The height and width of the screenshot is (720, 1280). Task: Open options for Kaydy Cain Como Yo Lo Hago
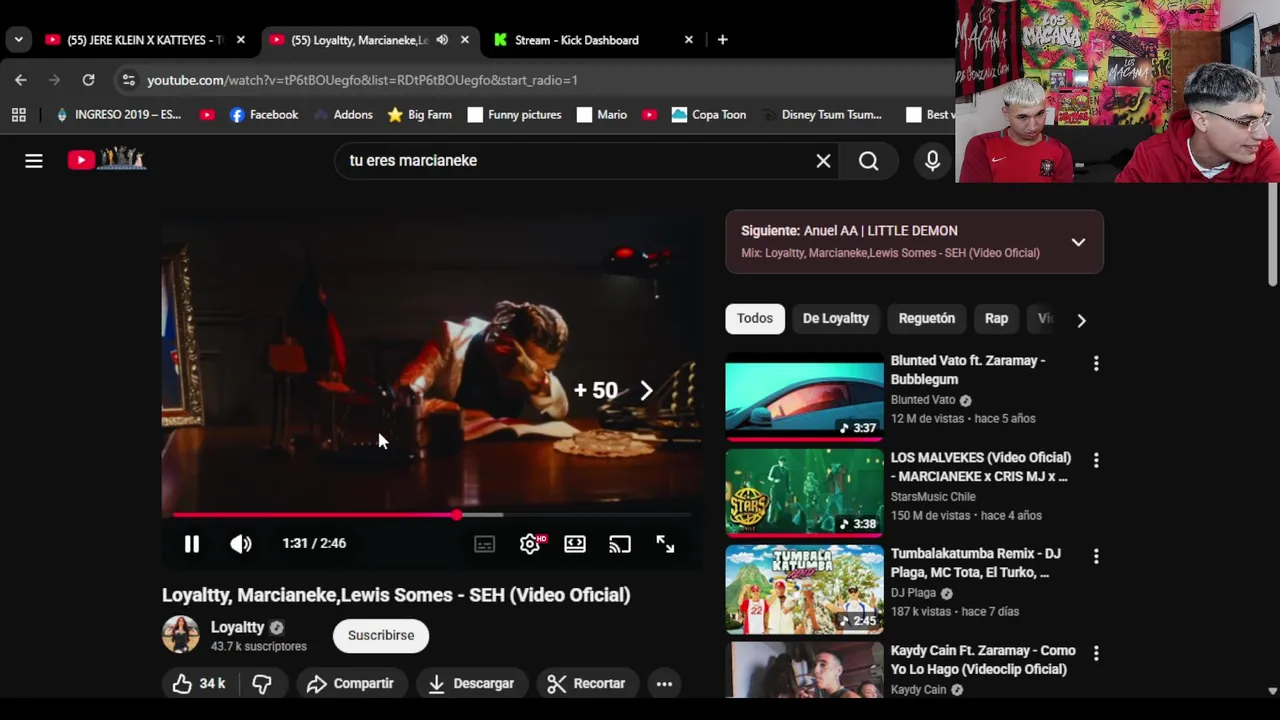coord(1096,653)
